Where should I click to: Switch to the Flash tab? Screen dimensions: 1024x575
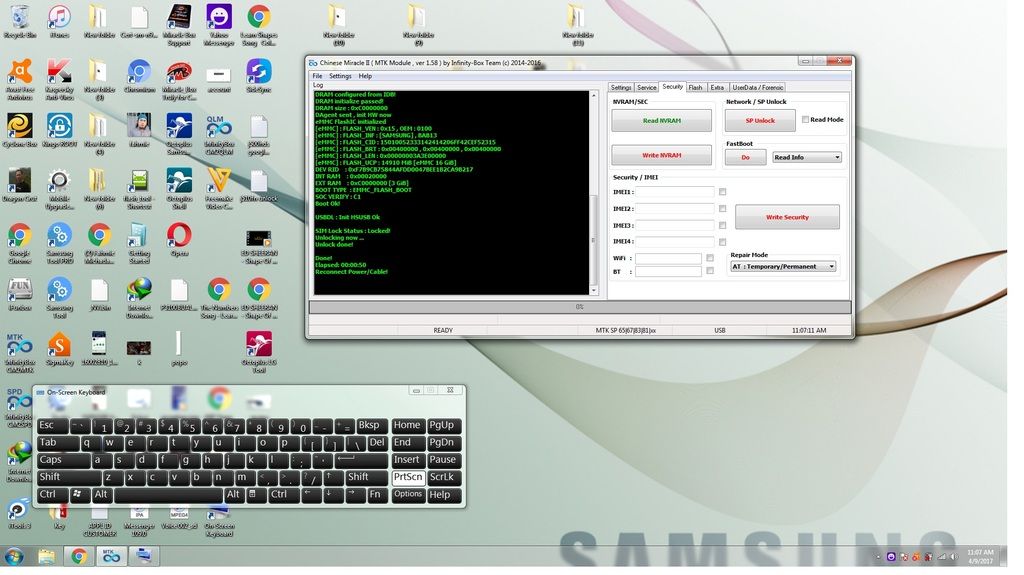pos(696,88)
